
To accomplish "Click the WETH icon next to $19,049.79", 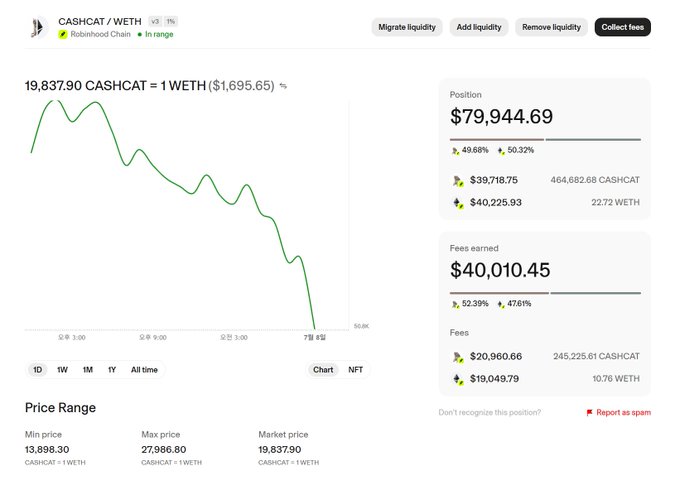I will pos(458,379).
